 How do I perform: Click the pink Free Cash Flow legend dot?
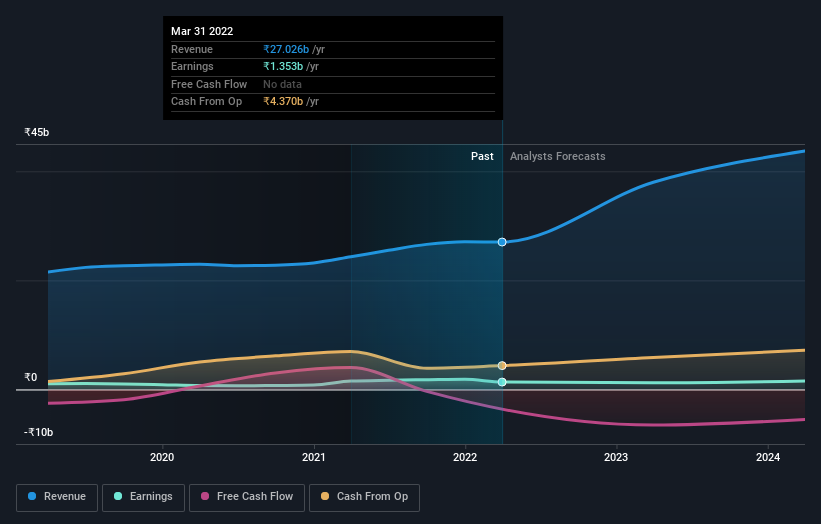click(x=205, y=496)
